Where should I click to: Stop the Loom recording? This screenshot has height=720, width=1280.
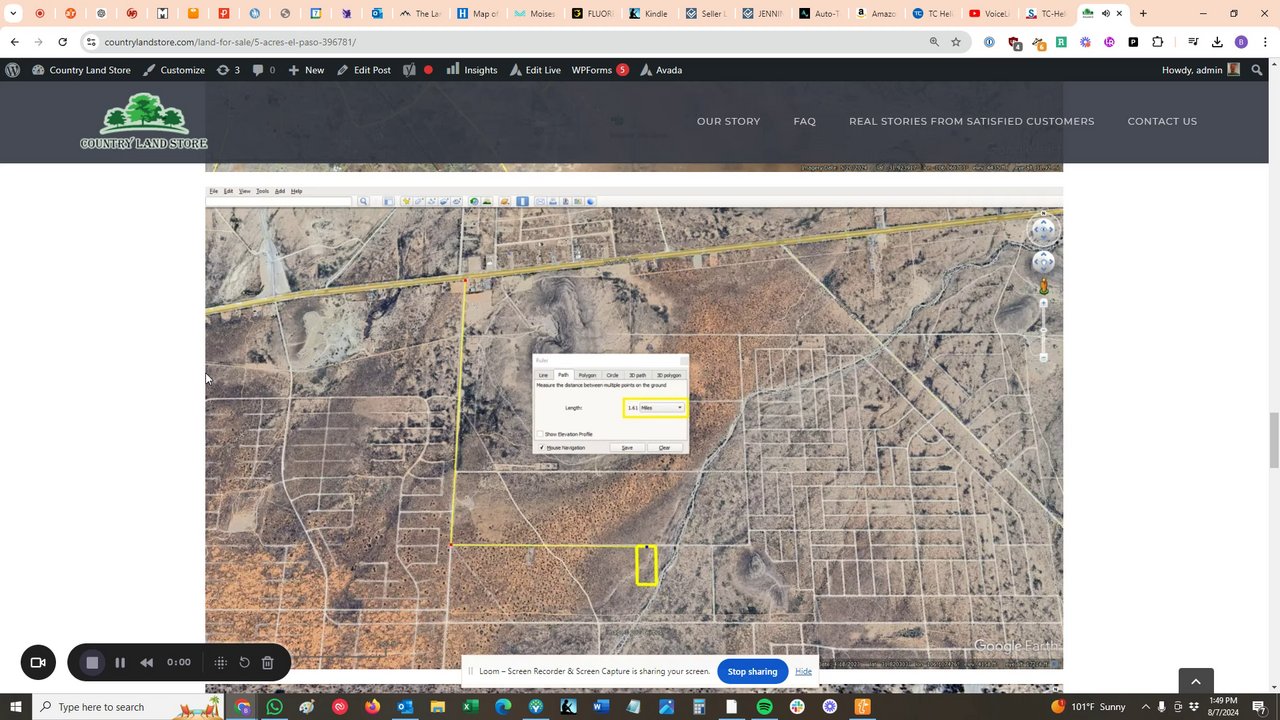point(92,662)
